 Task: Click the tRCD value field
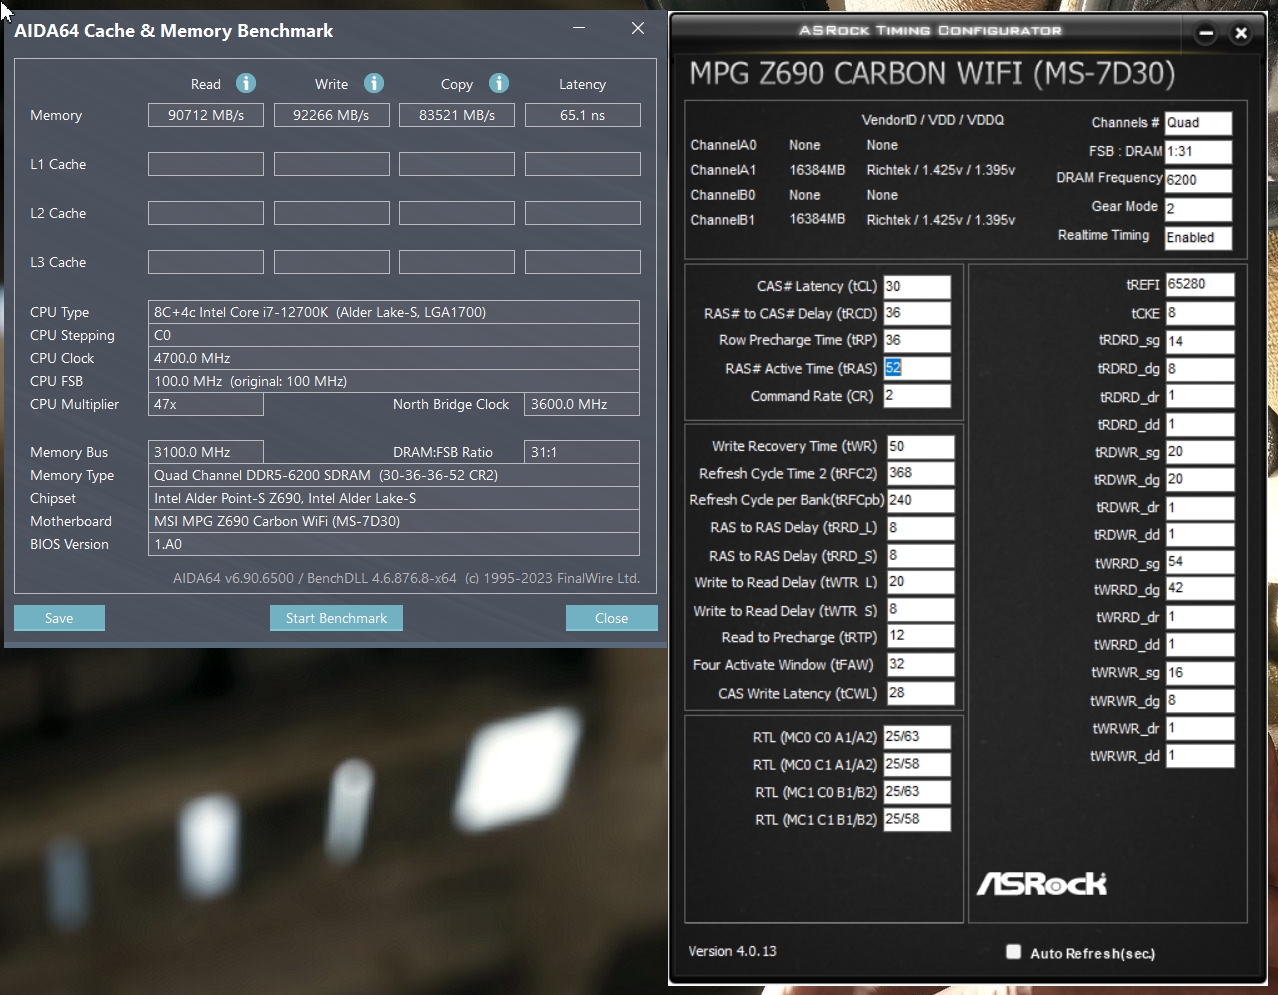point(917,313)
